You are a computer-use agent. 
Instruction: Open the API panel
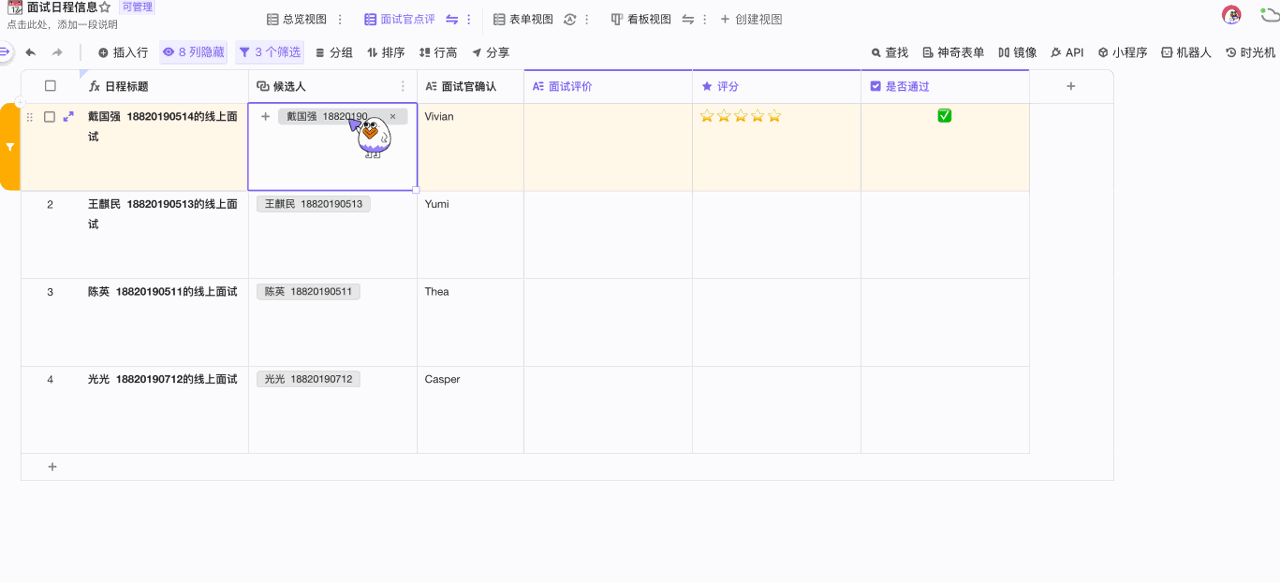point(1067,53)
